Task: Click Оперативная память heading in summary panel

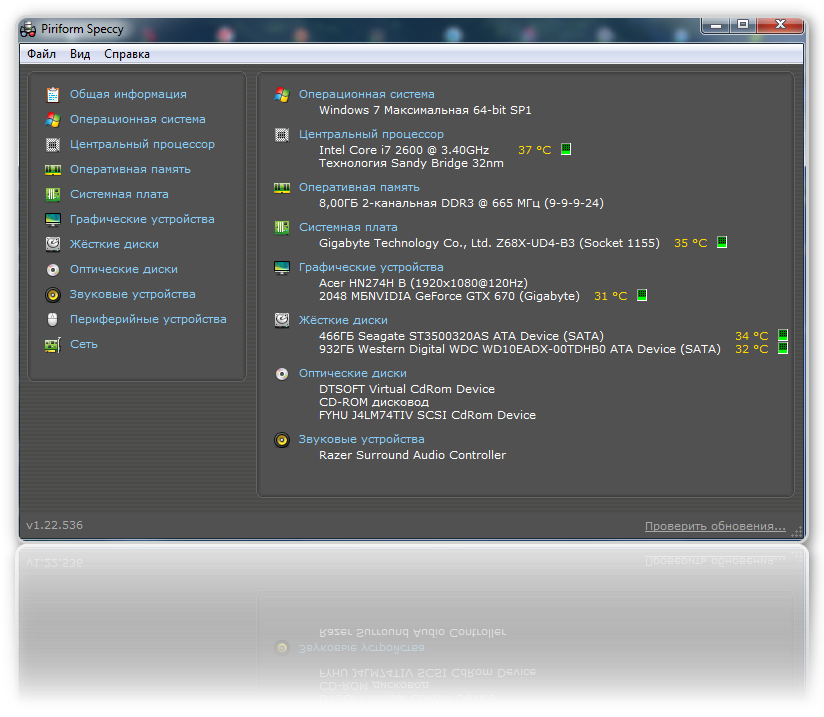Action: coord(359,188)
